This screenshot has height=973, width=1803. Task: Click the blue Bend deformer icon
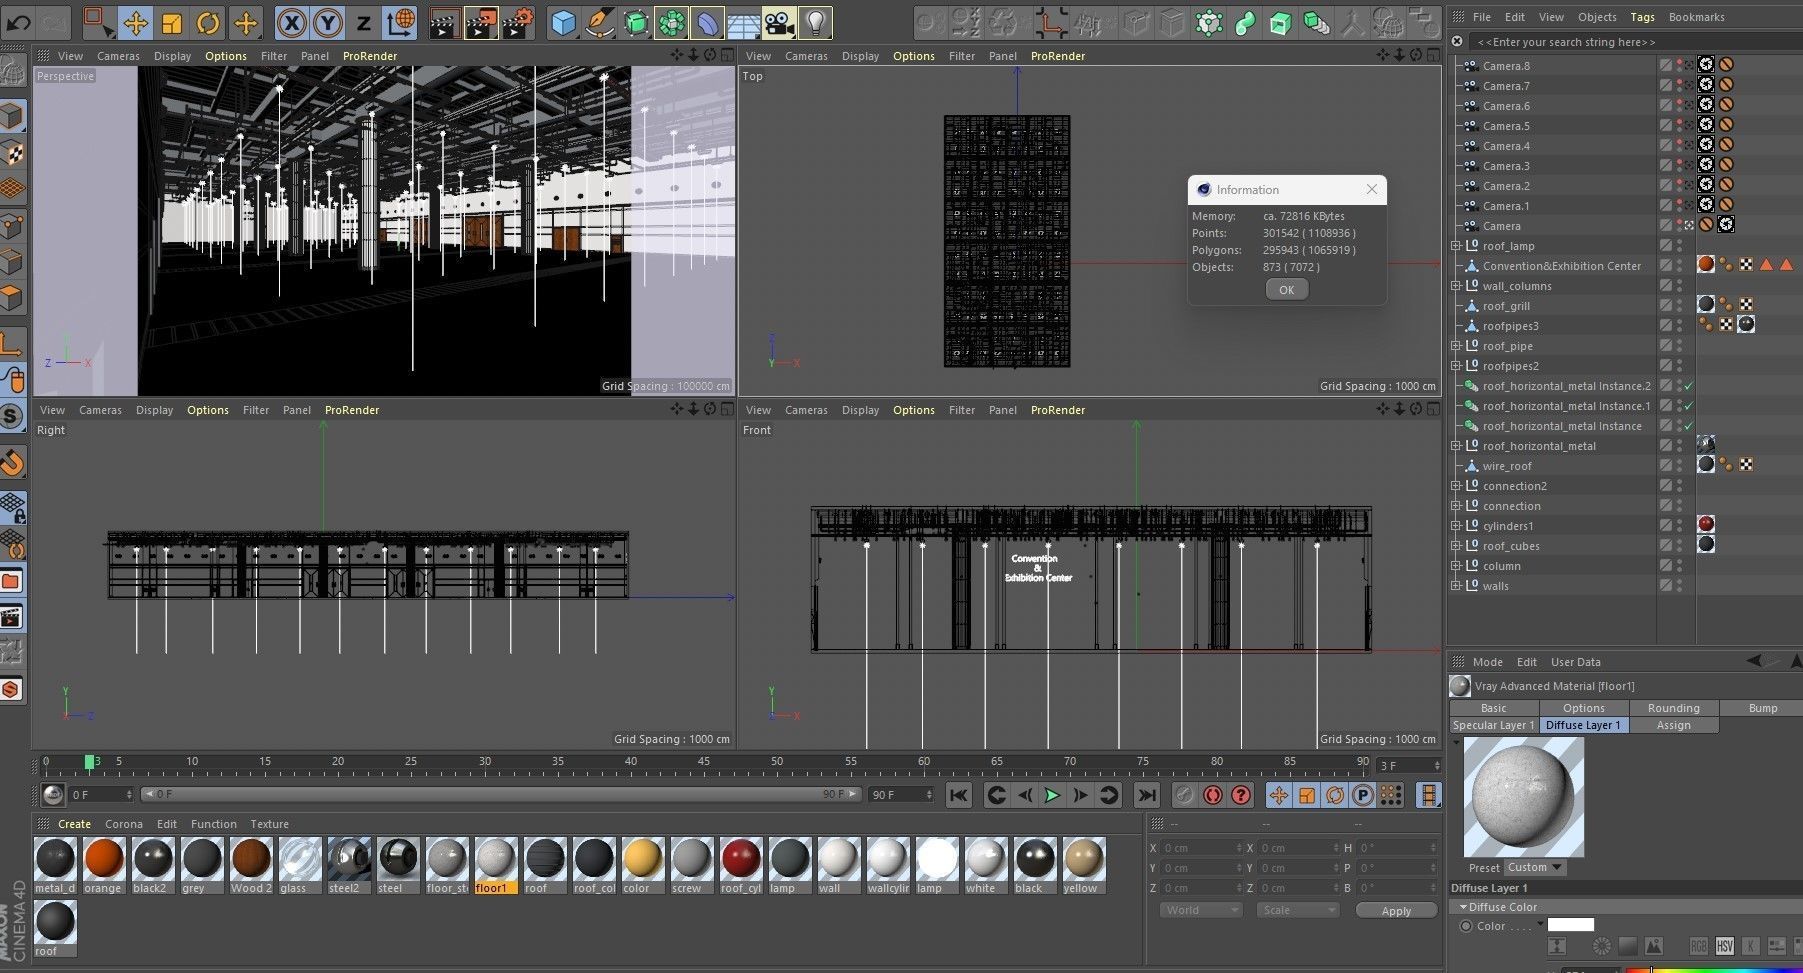coord(708,22)
